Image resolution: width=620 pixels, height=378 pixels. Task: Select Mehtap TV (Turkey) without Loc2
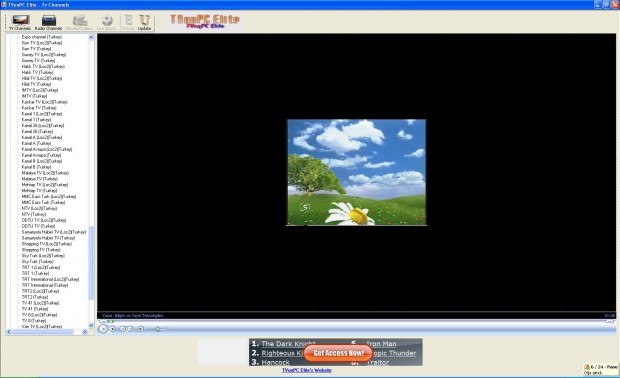(39, 191)
